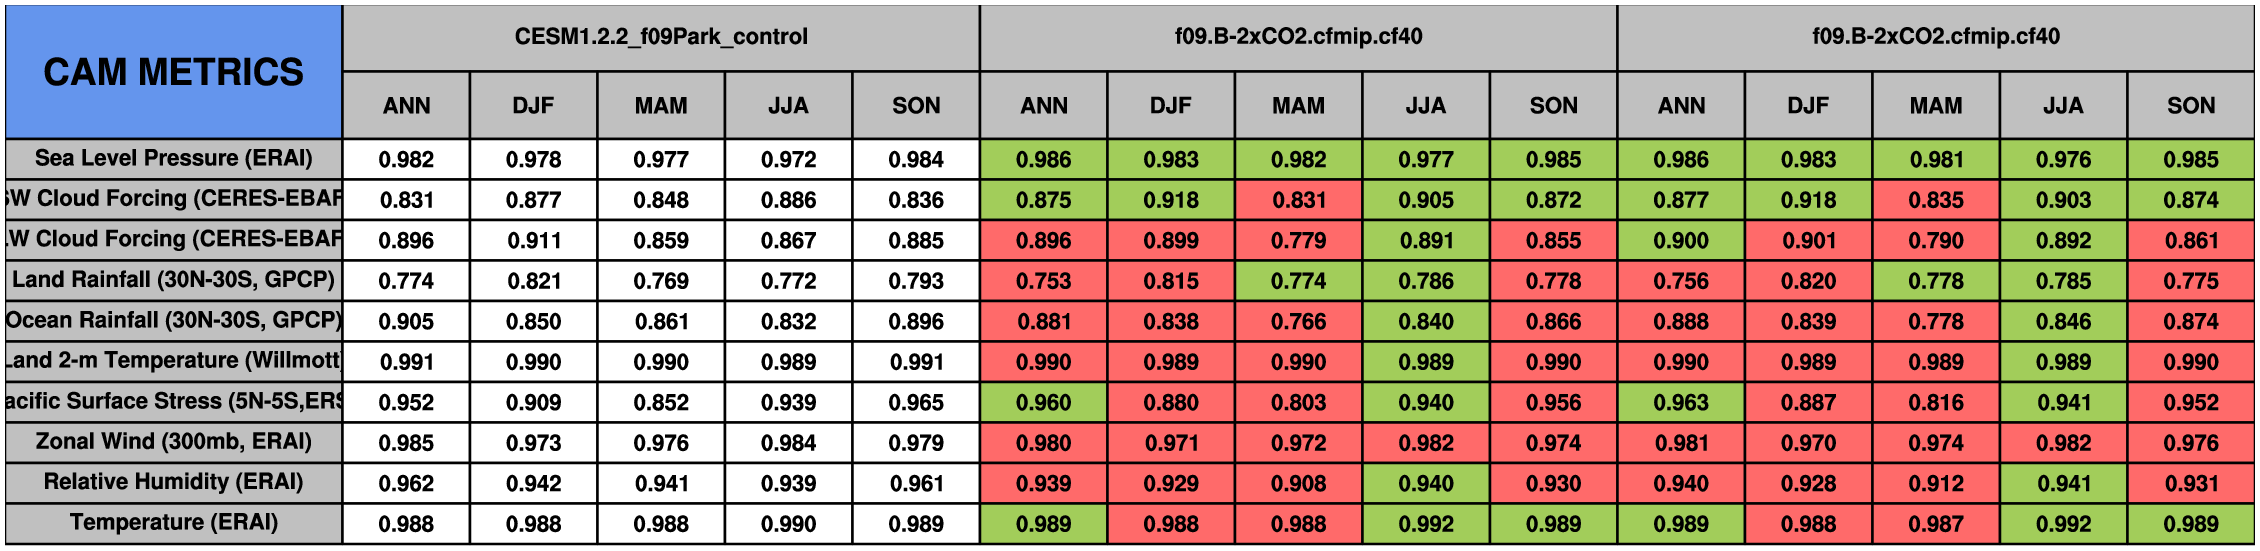The width and height of the screenshot is (2260, 551).
Task: Click the blue CAM METRICS header cell
Action: [x=173, y=72]
